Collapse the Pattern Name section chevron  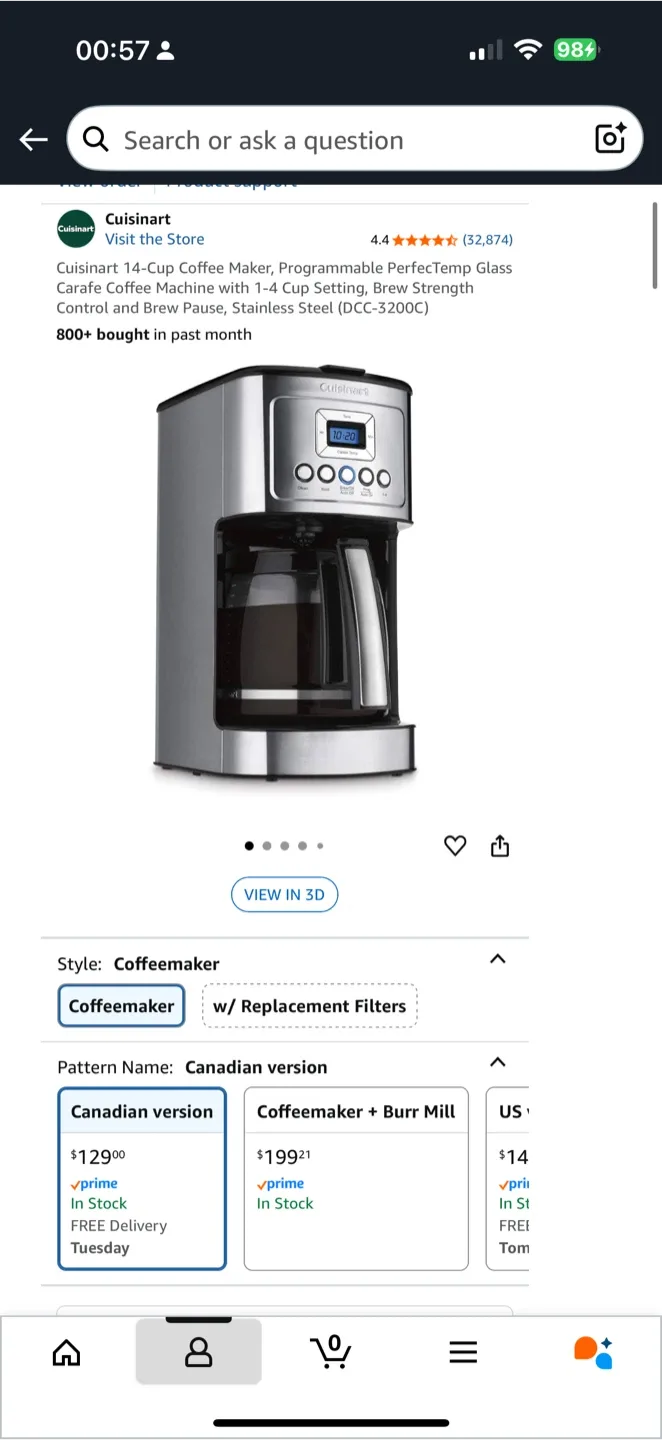pos(498,1062)
